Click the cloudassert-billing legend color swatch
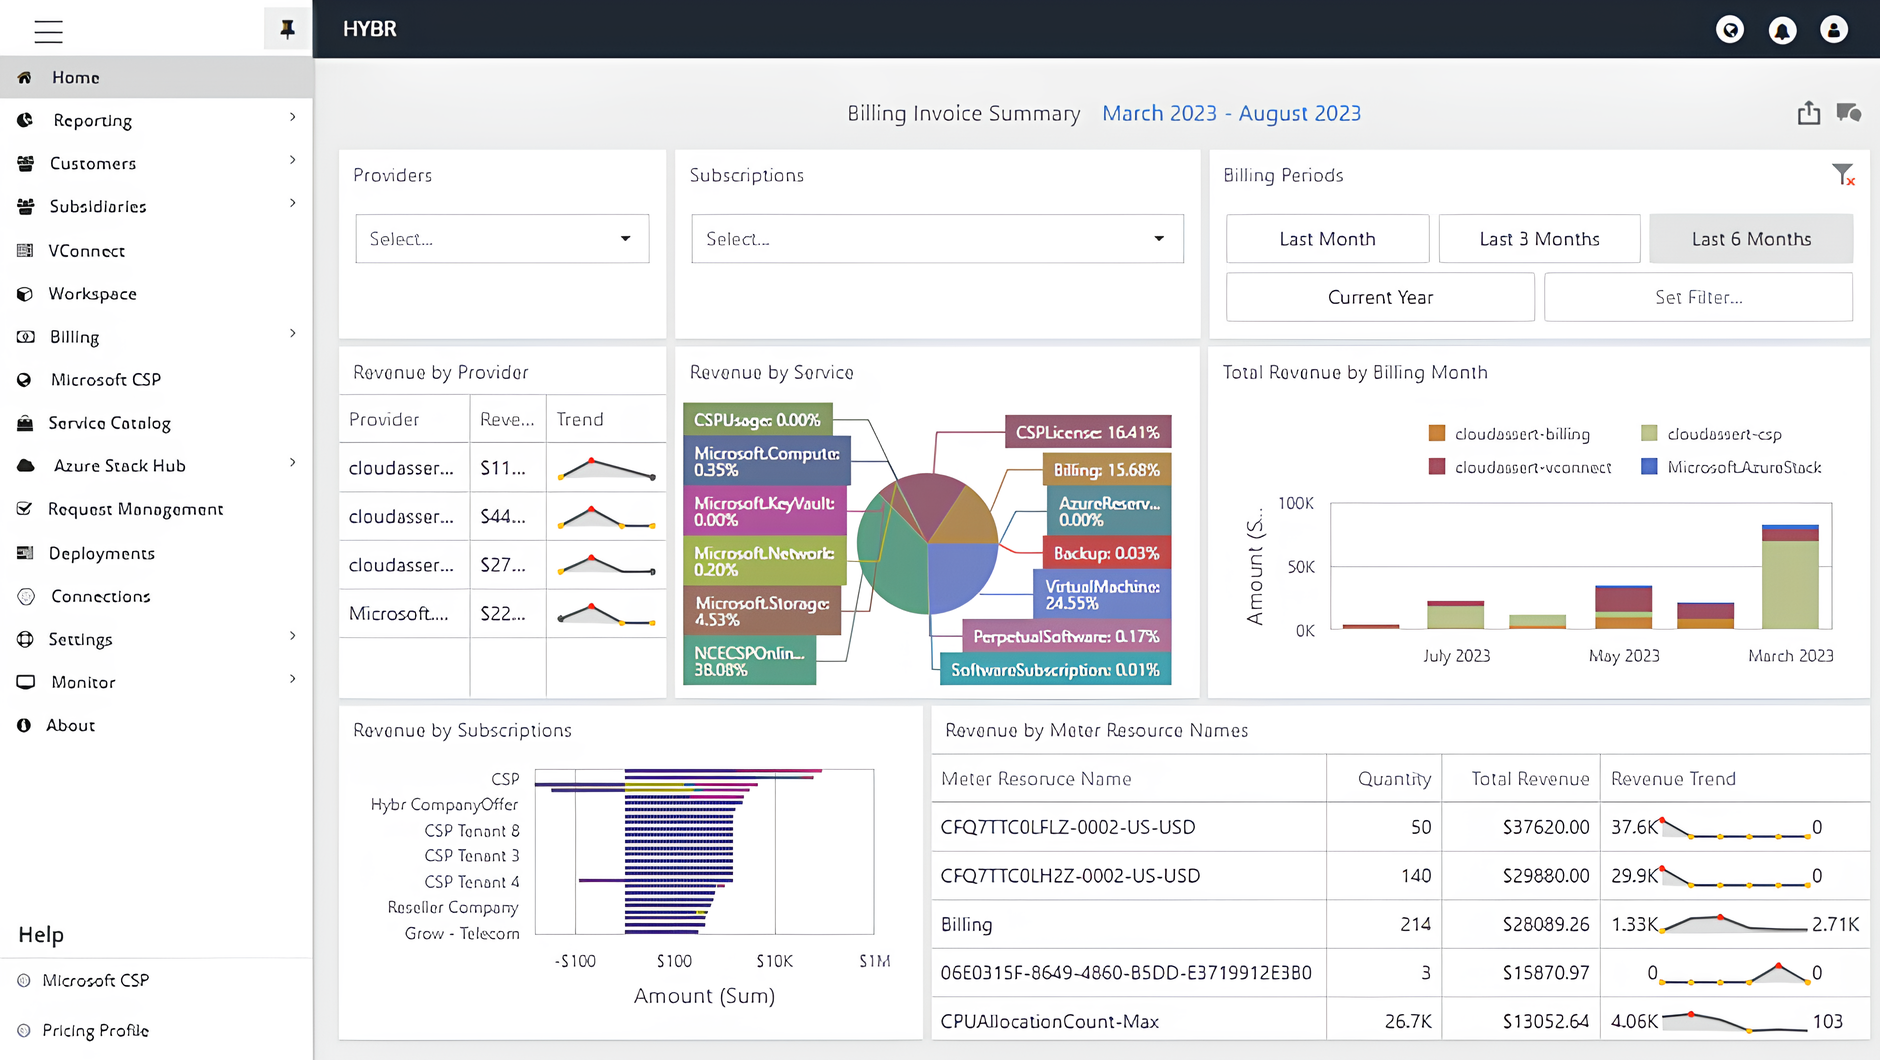 [x=1436, y=434]
